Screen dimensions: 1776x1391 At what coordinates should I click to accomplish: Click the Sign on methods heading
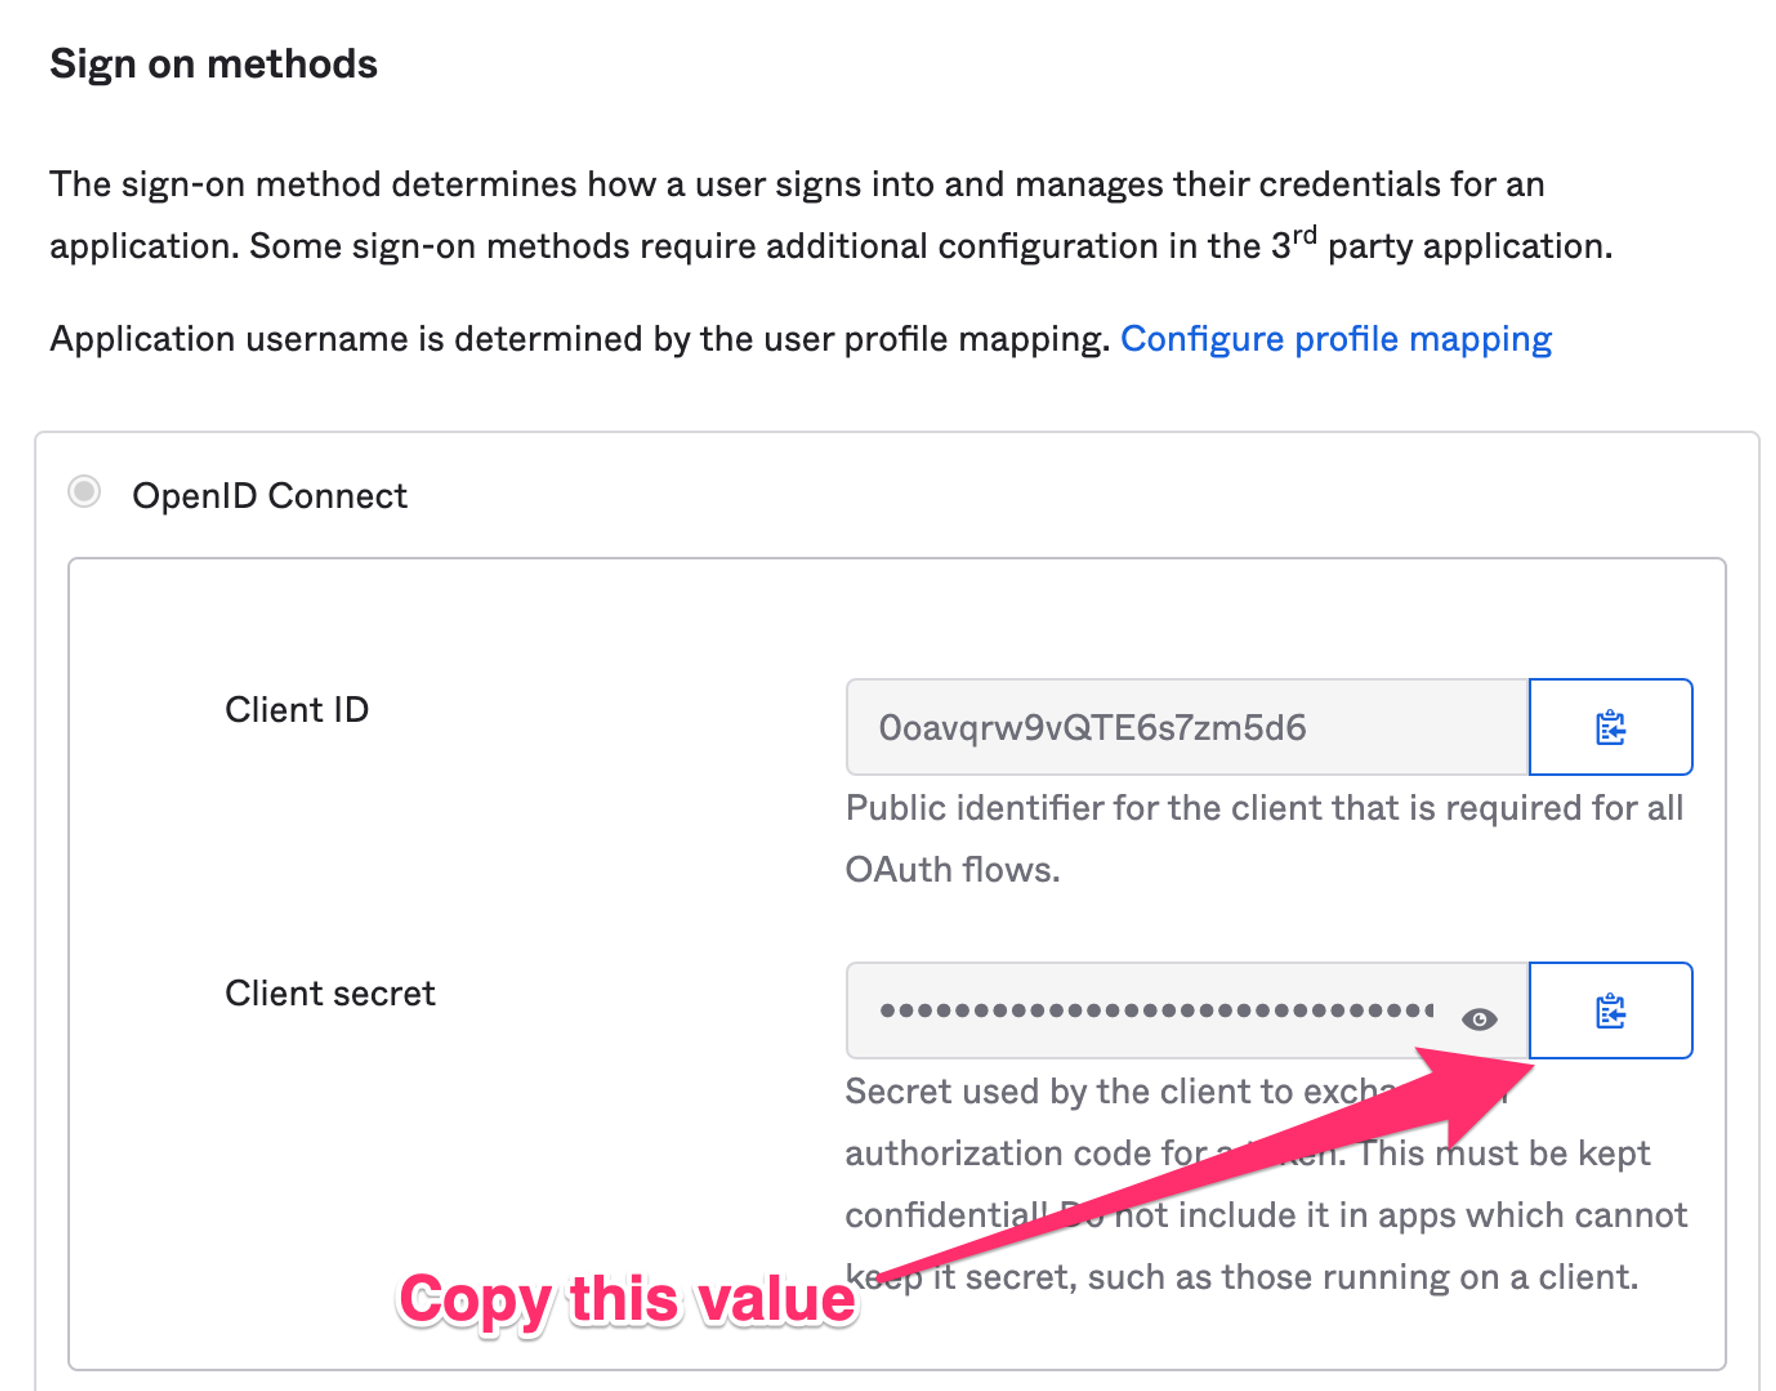click(214, 64)
